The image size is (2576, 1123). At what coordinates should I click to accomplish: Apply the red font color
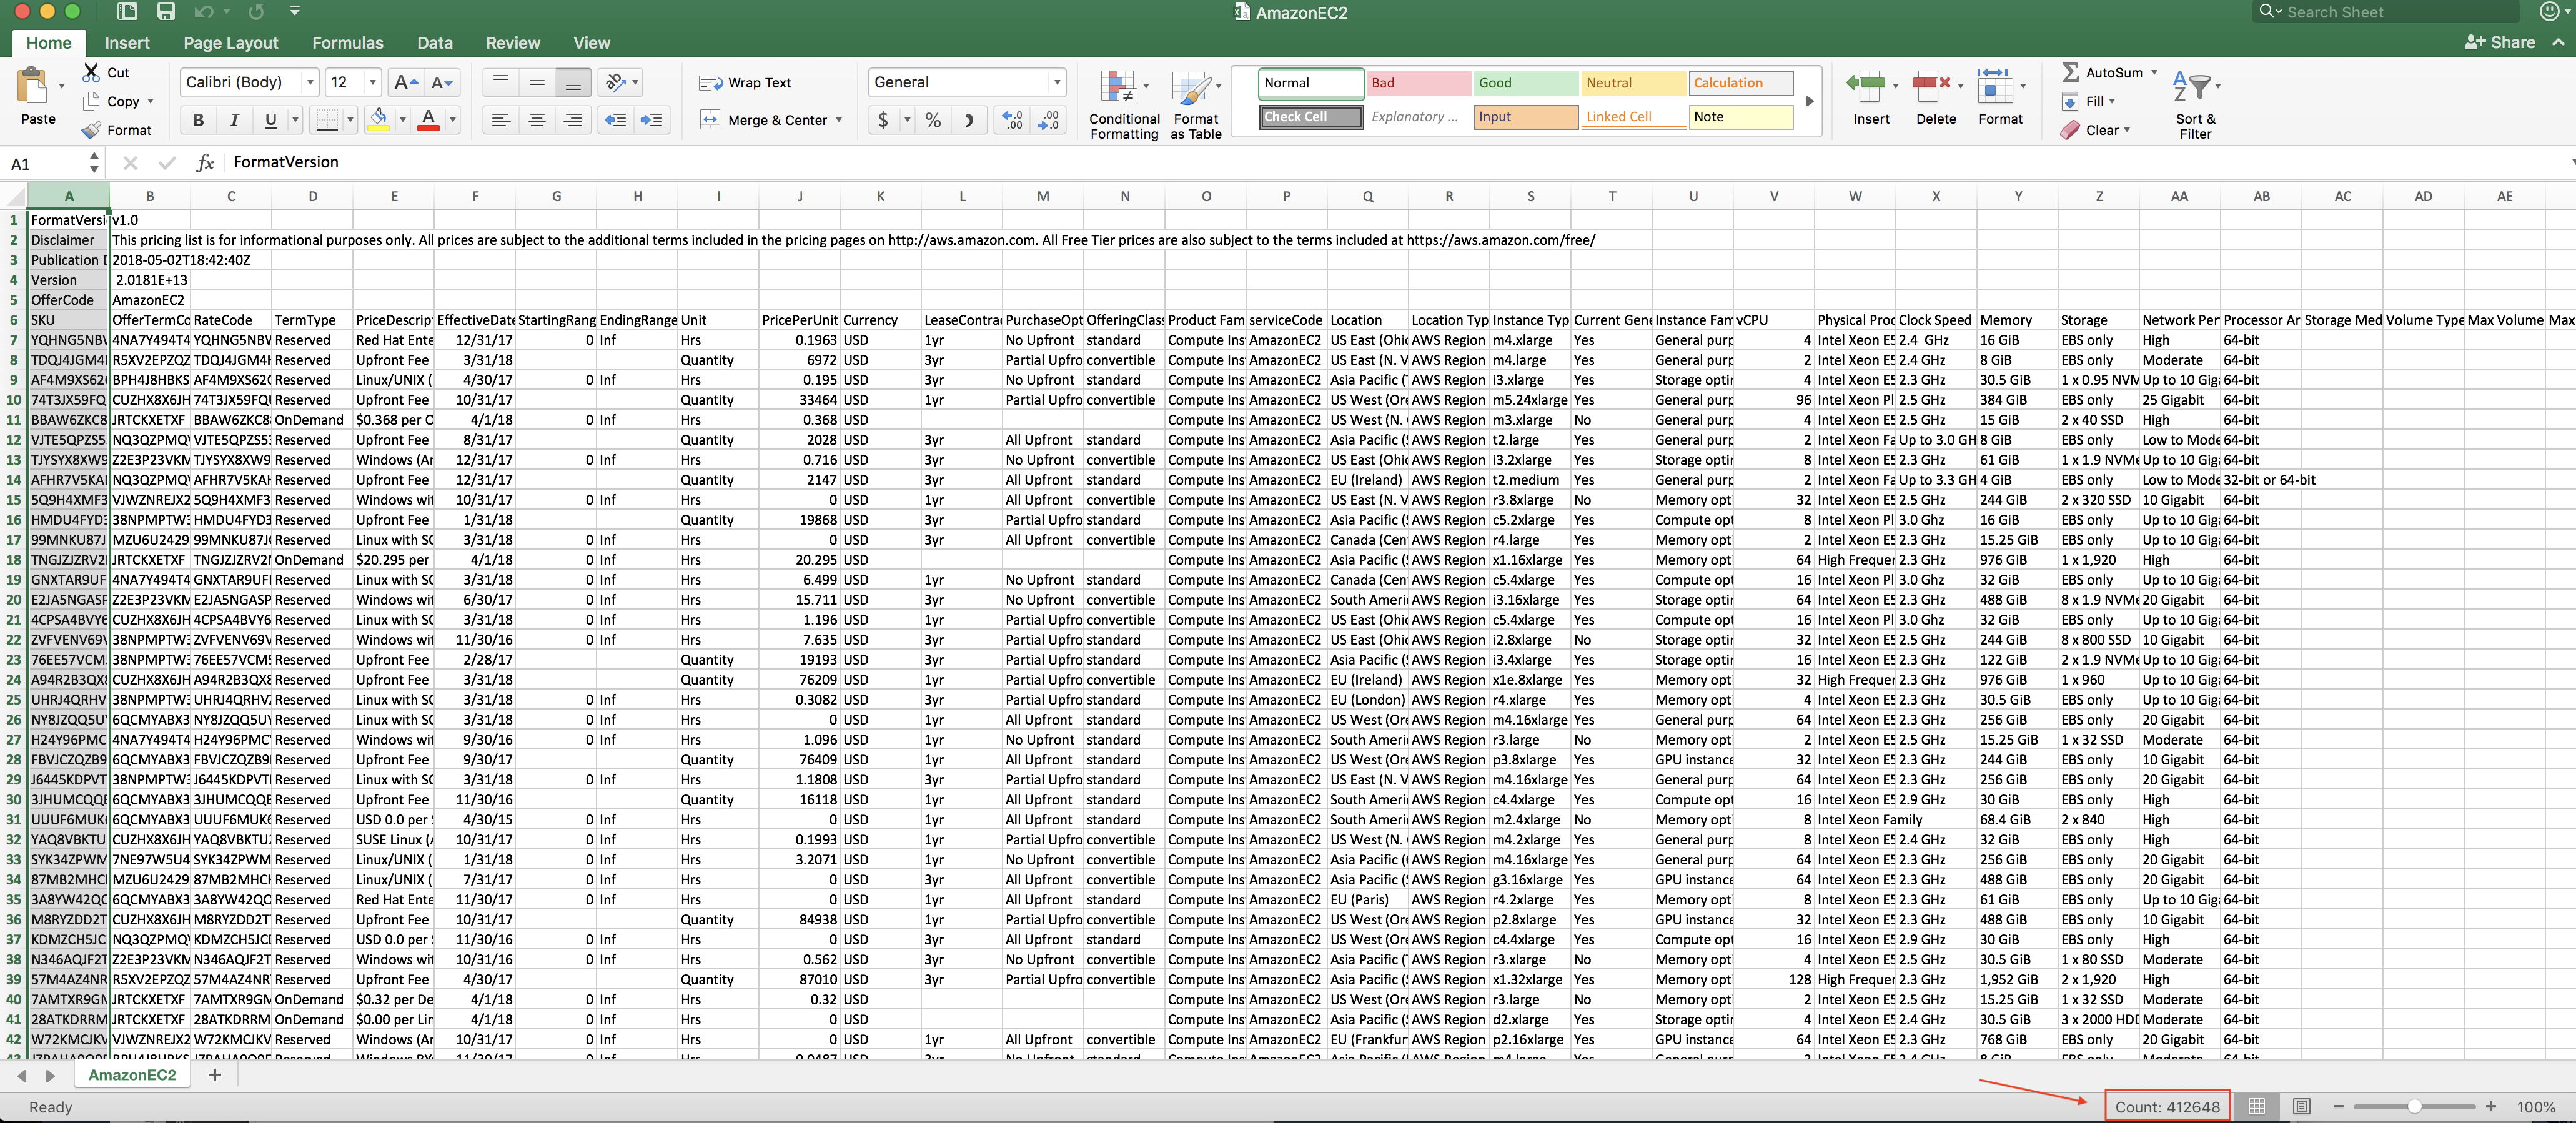(428, 120)
